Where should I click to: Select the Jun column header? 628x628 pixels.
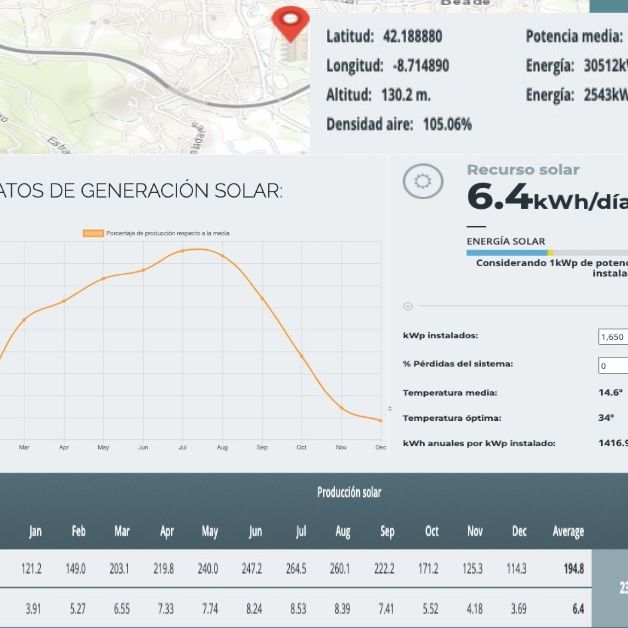click(x=255, y=531)
